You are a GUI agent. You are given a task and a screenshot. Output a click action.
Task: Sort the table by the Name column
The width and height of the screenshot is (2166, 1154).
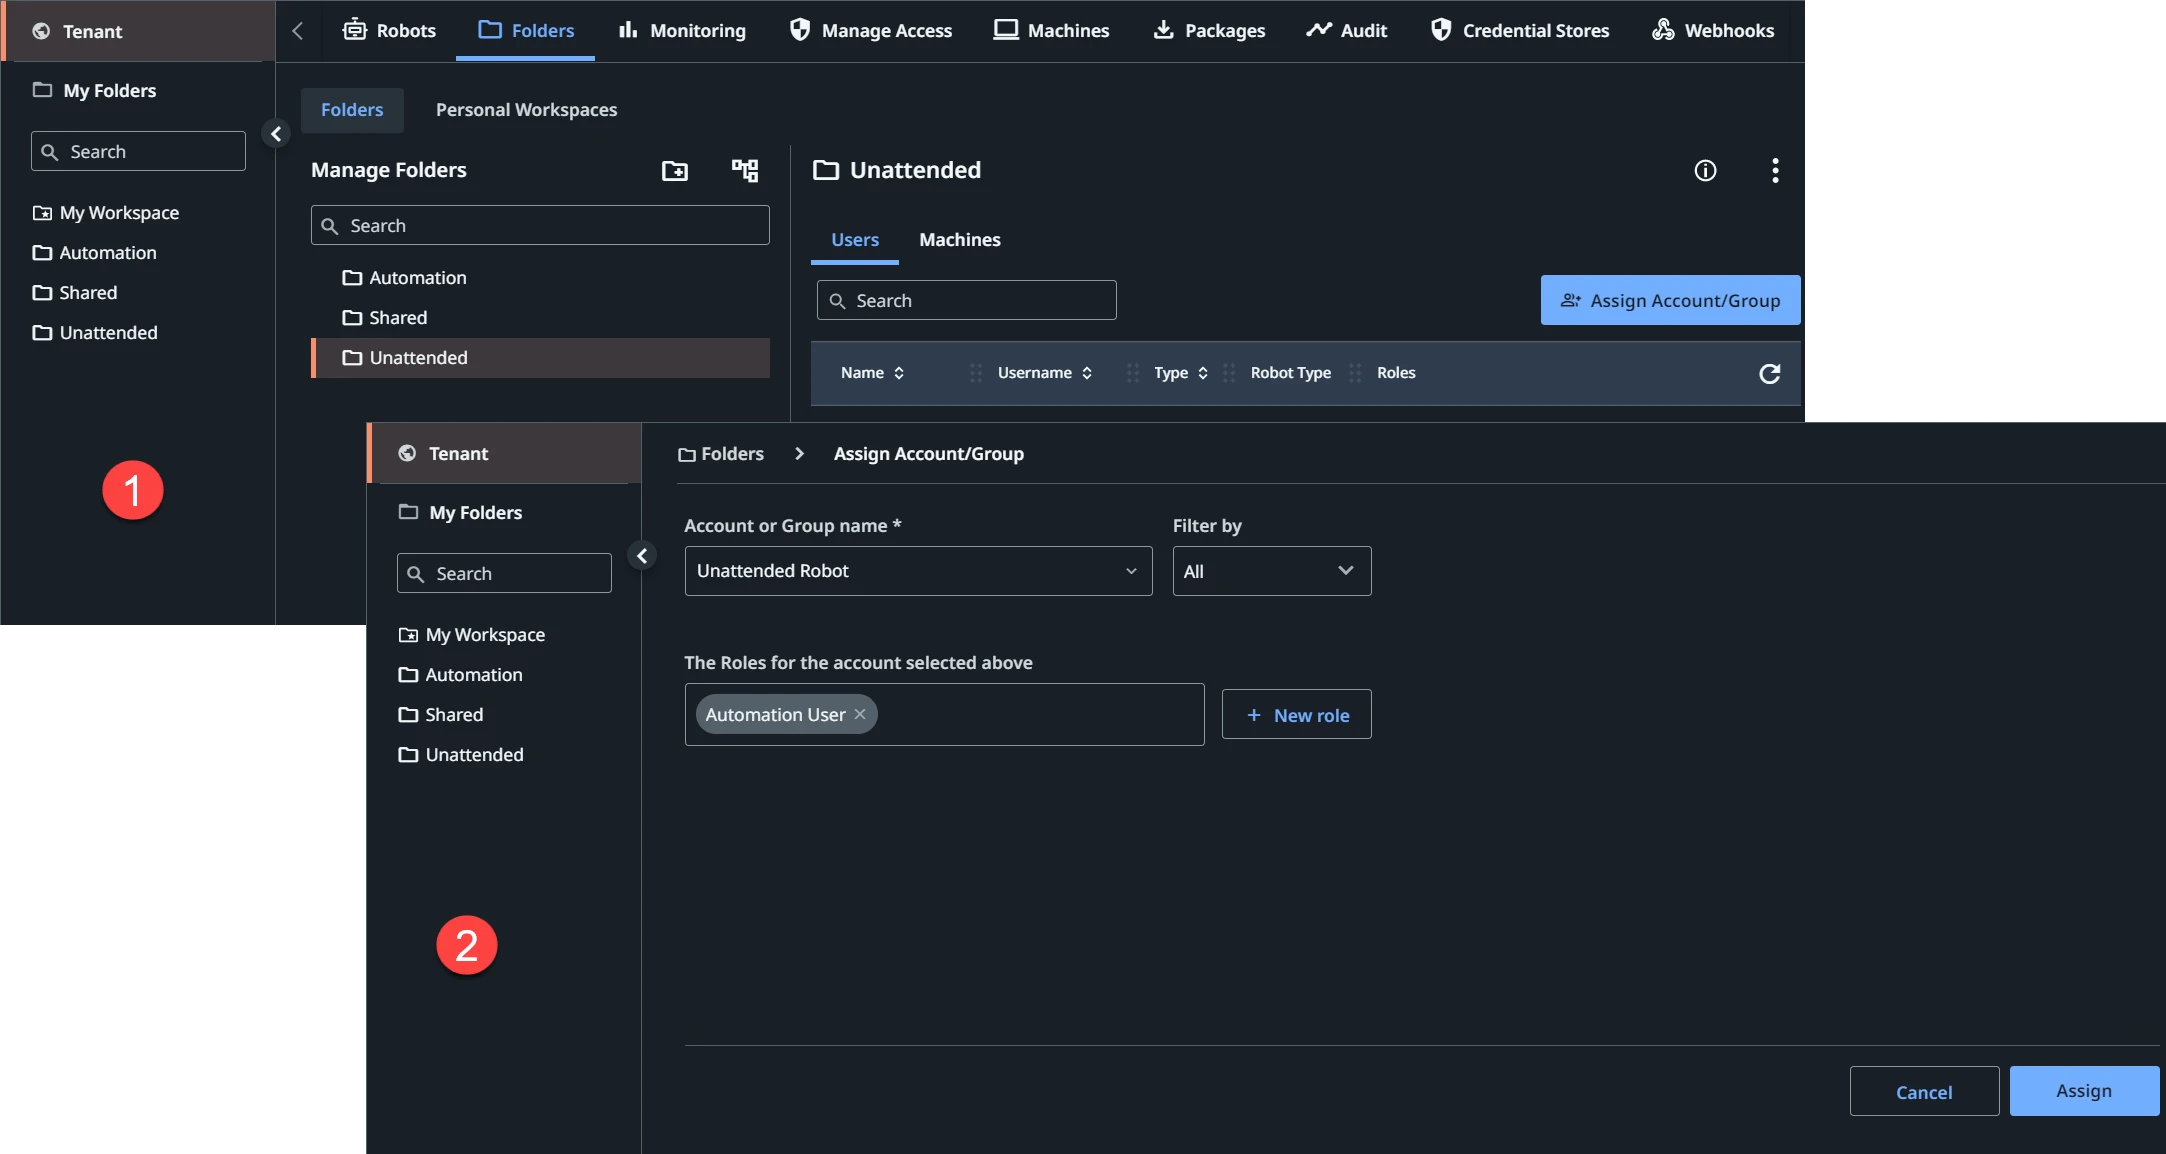pos(872,373)
